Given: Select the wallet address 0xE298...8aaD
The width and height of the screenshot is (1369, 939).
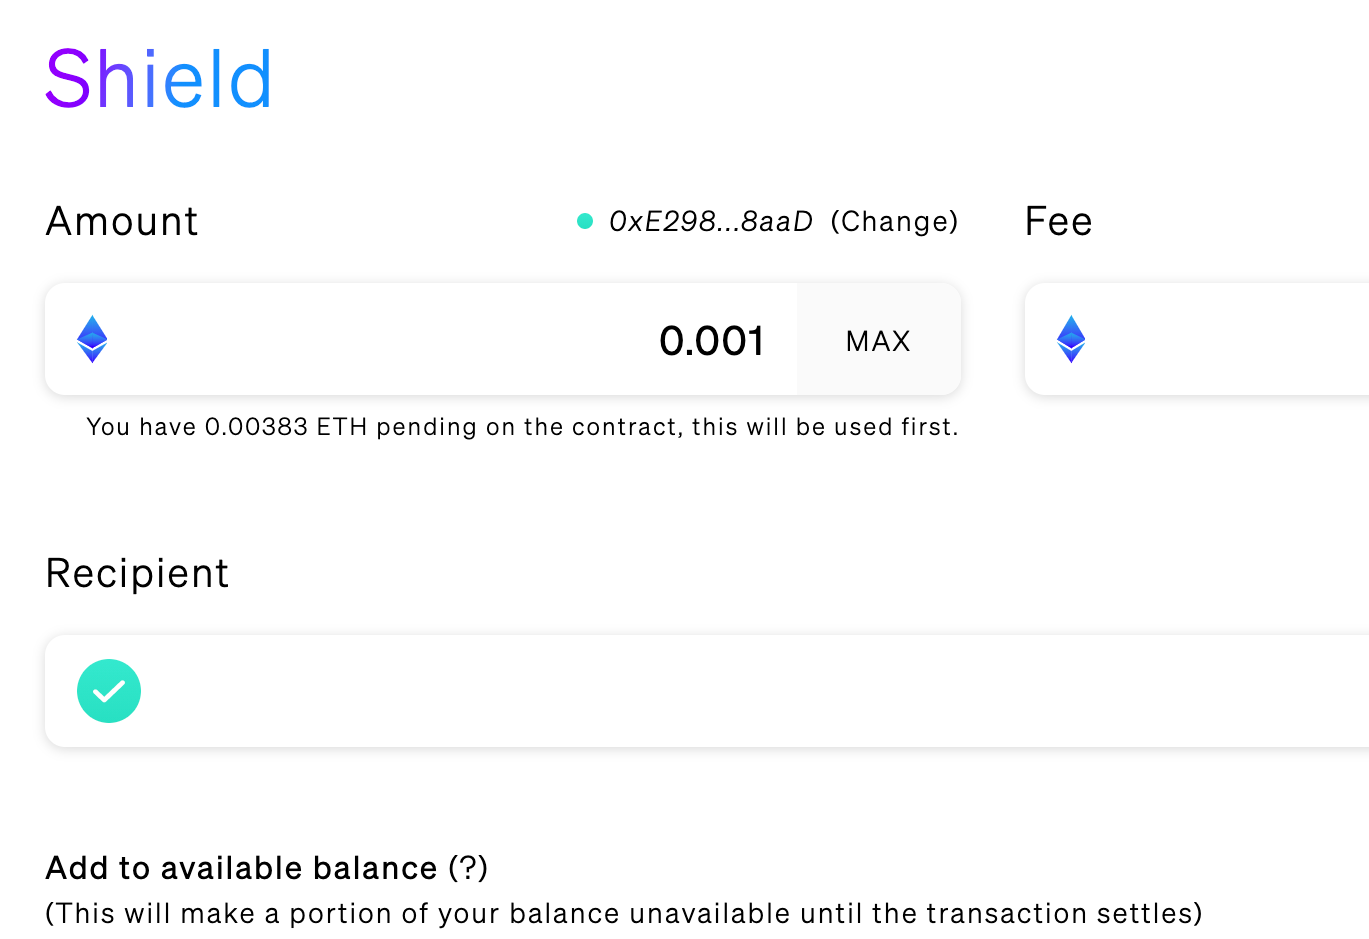Looking at the screenshot, I should click(710, 221).
